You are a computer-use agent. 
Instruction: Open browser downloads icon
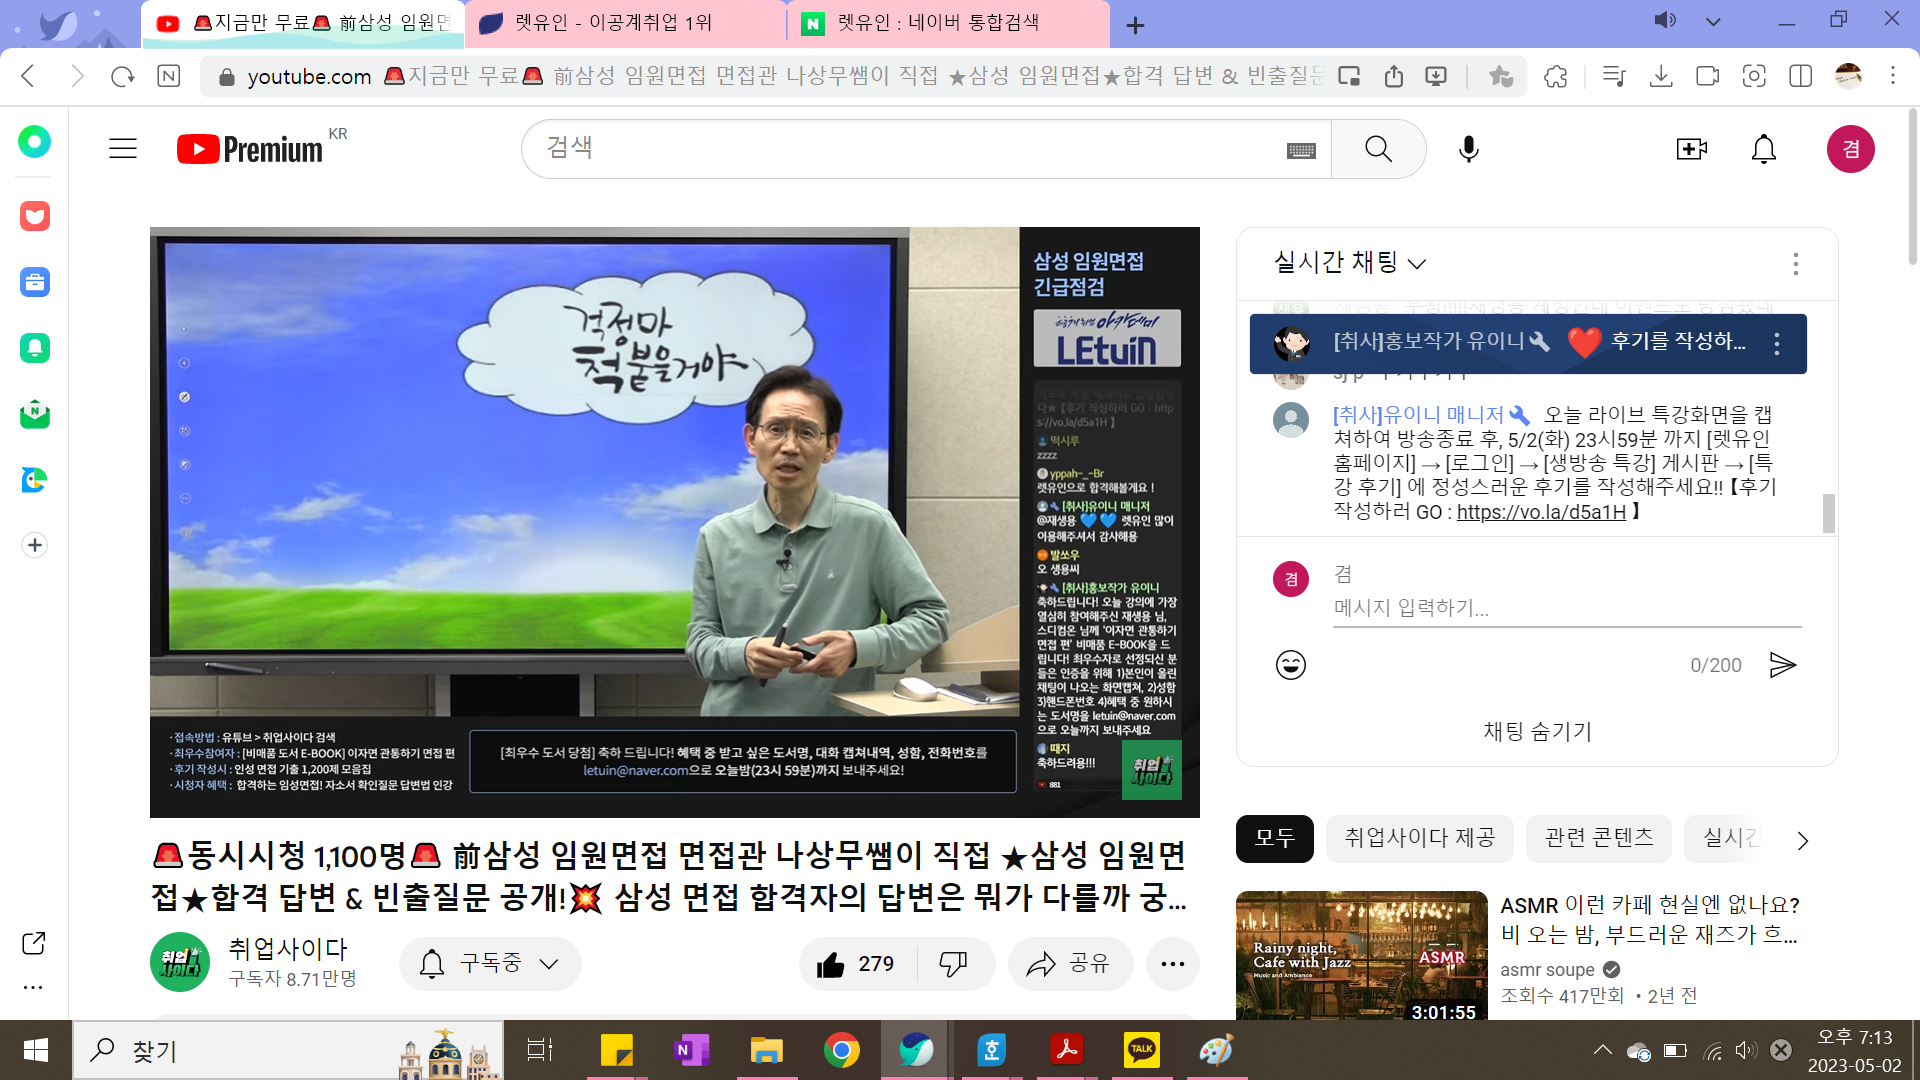click(1661, 76)
